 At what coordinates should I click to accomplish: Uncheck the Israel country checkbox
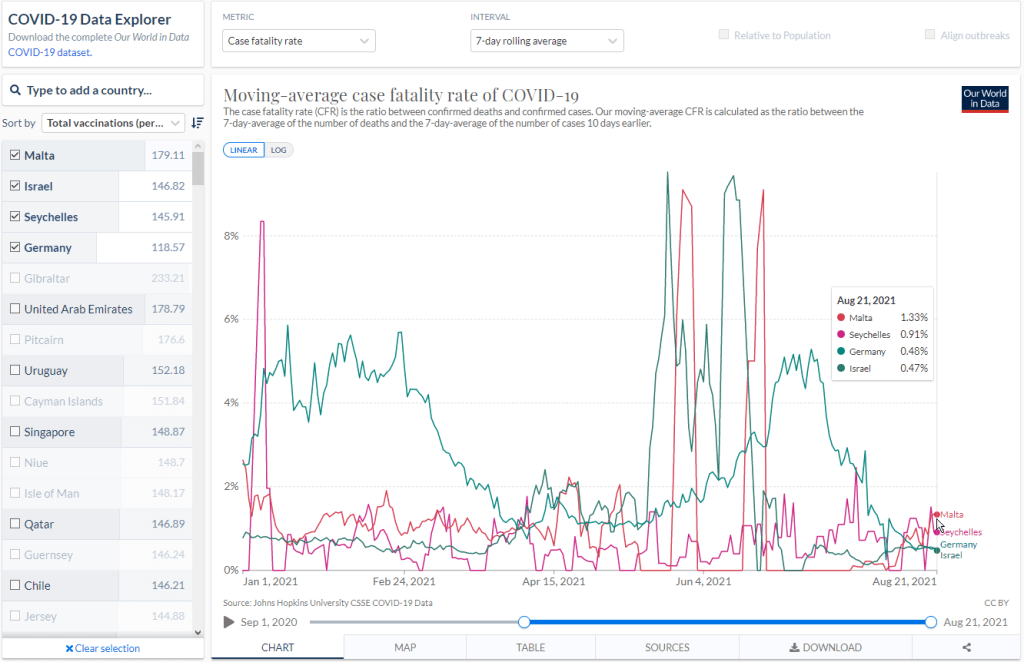pos(14,186)
